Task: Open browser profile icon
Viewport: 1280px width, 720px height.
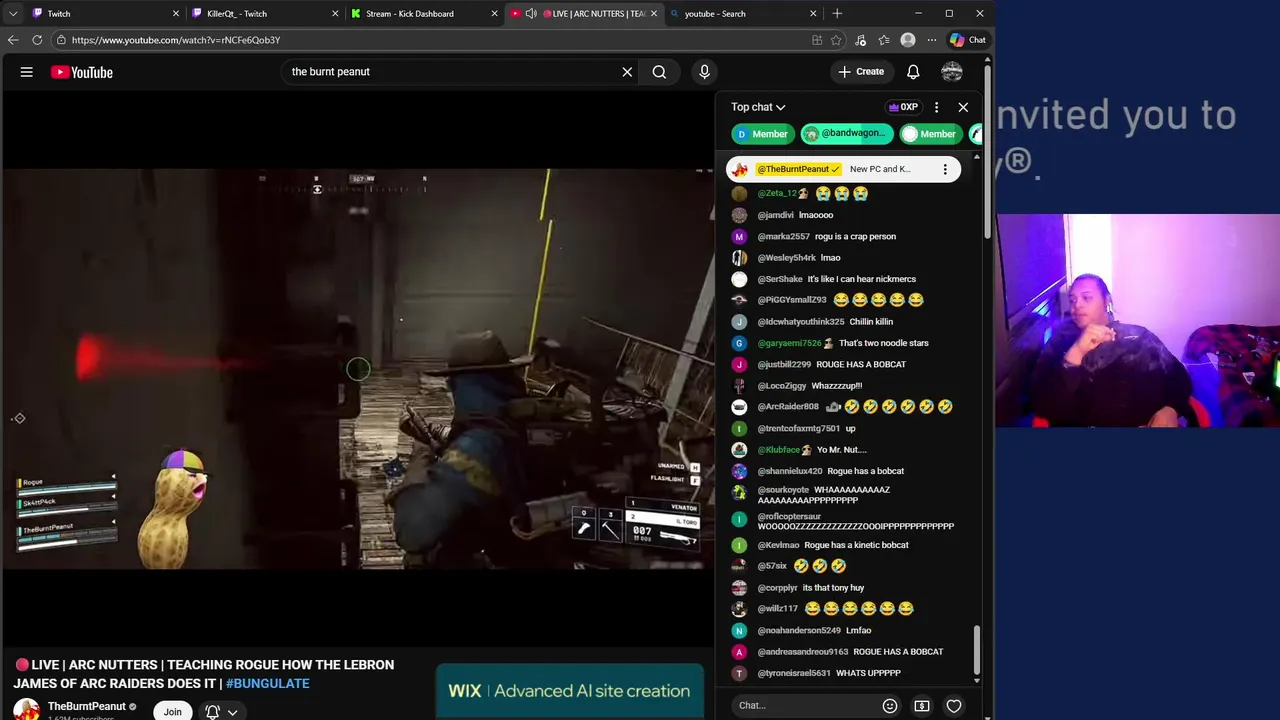Action: point(908,40)
